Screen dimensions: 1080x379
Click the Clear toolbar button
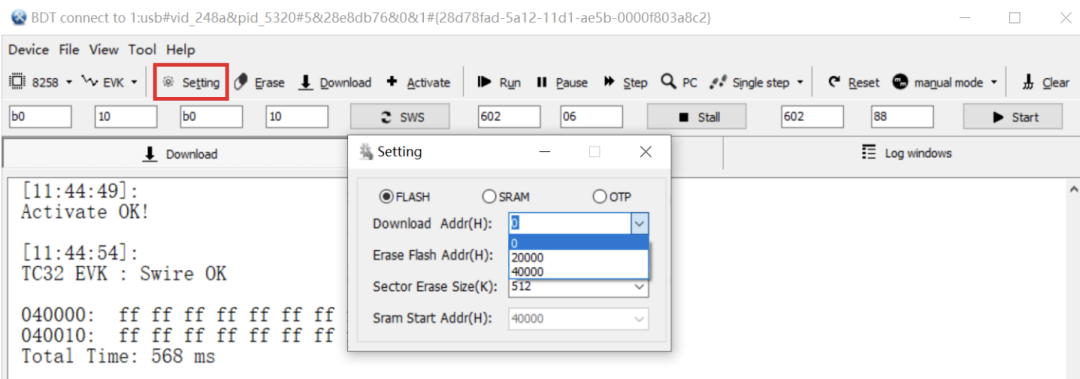tap(1046, 83)
